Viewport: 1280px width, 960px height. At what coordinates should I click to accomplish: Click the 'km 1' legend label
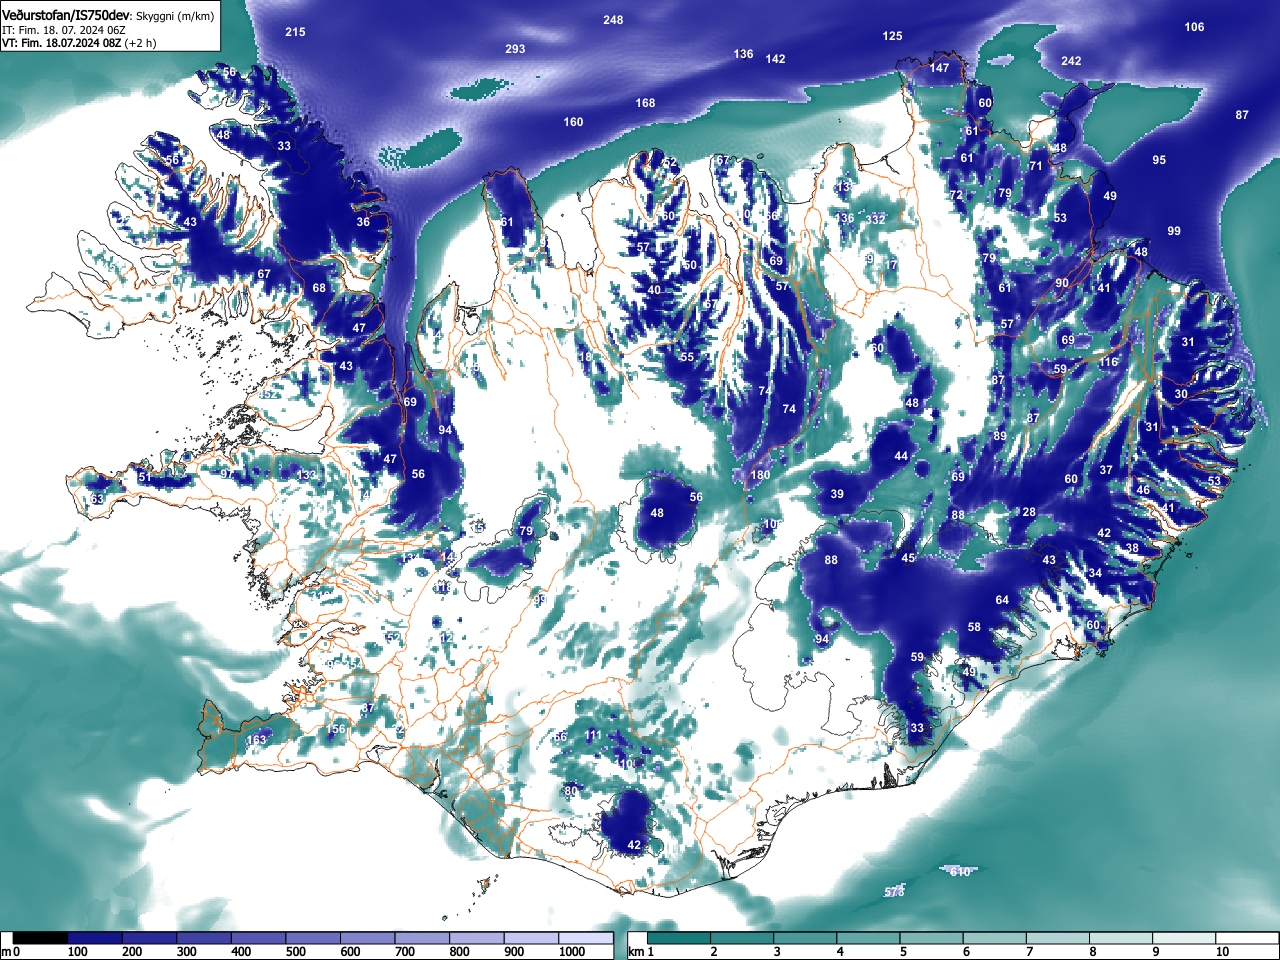click(x=642, y=952)
